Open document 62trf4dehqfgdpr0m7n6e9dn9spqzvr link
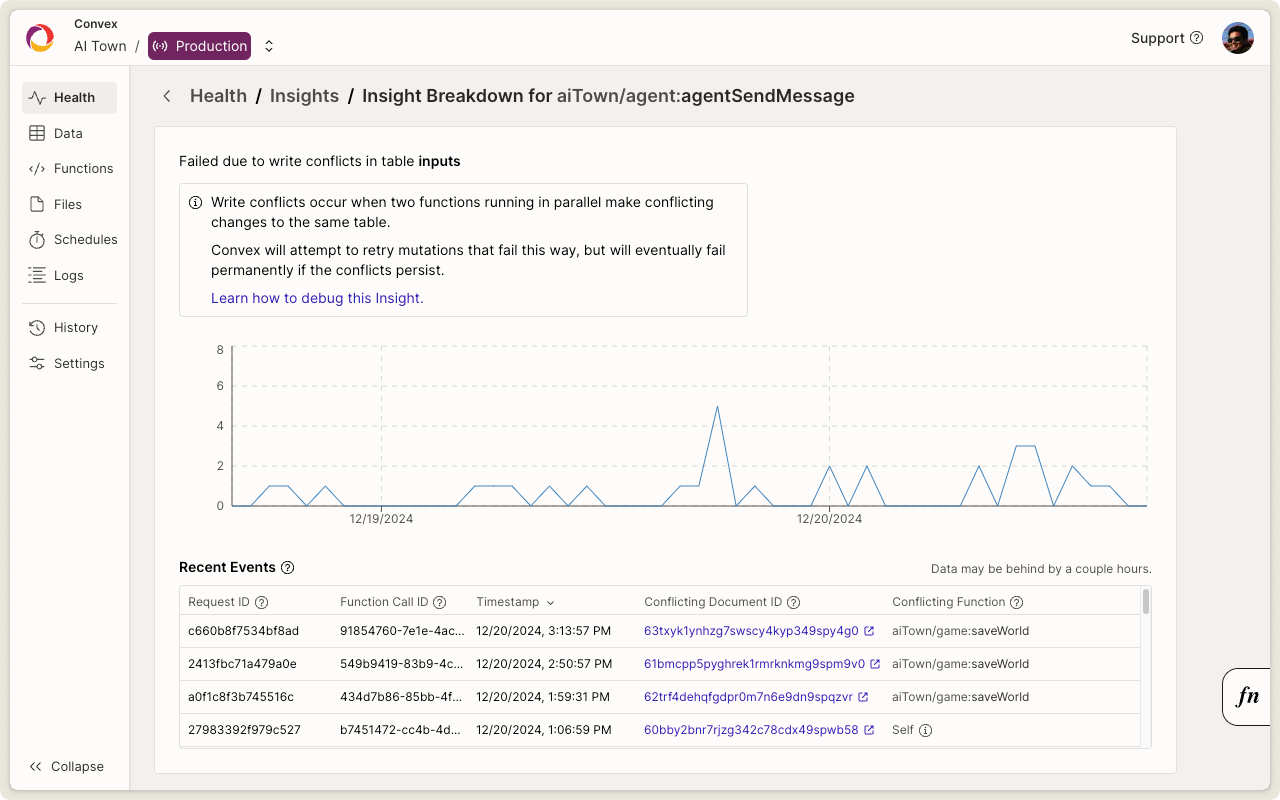The image size is (1280, 800). [756, 697]
